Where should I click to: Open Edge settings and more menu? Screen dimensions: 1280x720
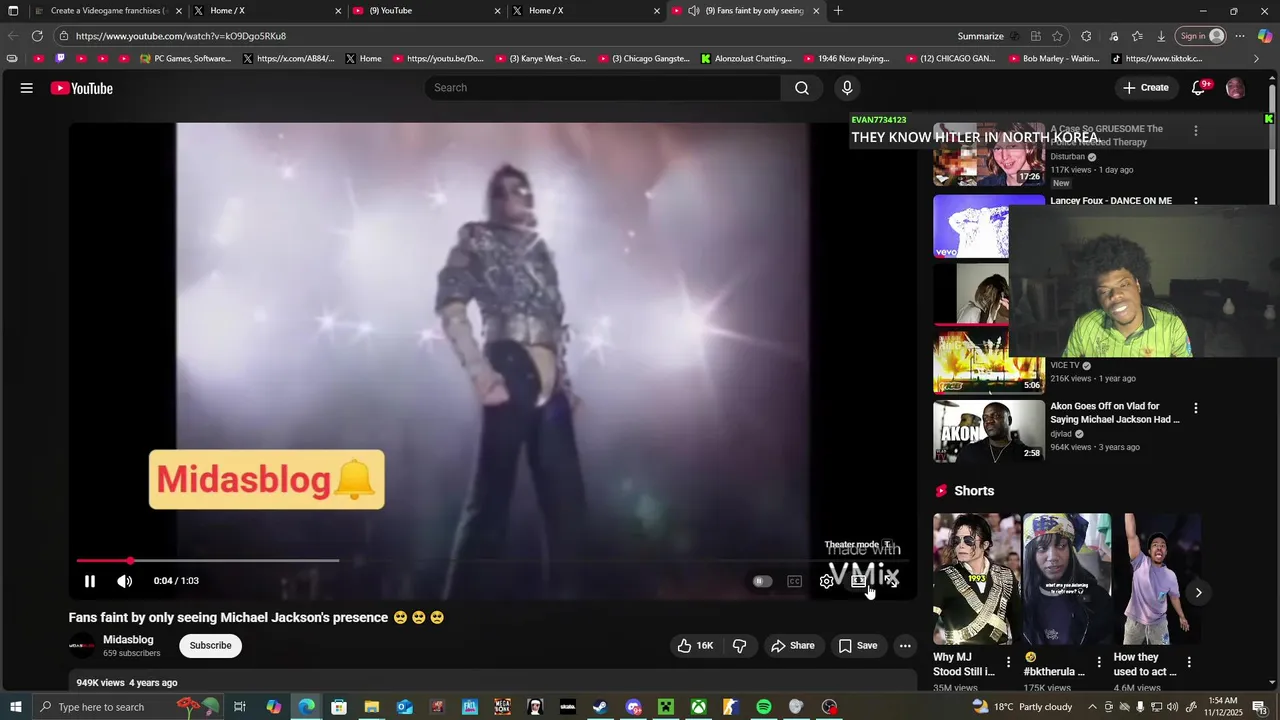pos(1240,36)
